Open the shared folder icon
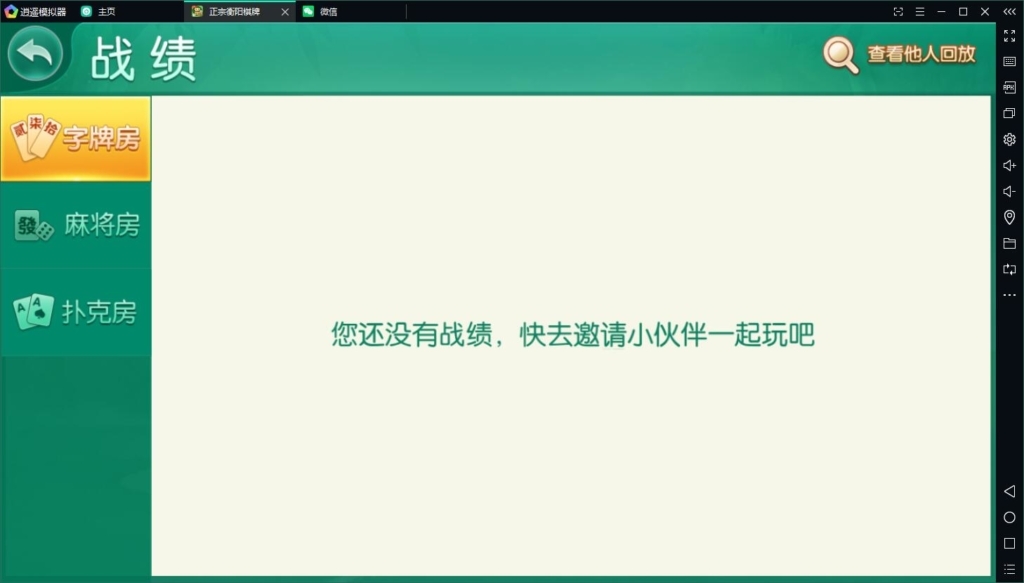This screenshot has width=1024, height=583. coord(1009,242)
